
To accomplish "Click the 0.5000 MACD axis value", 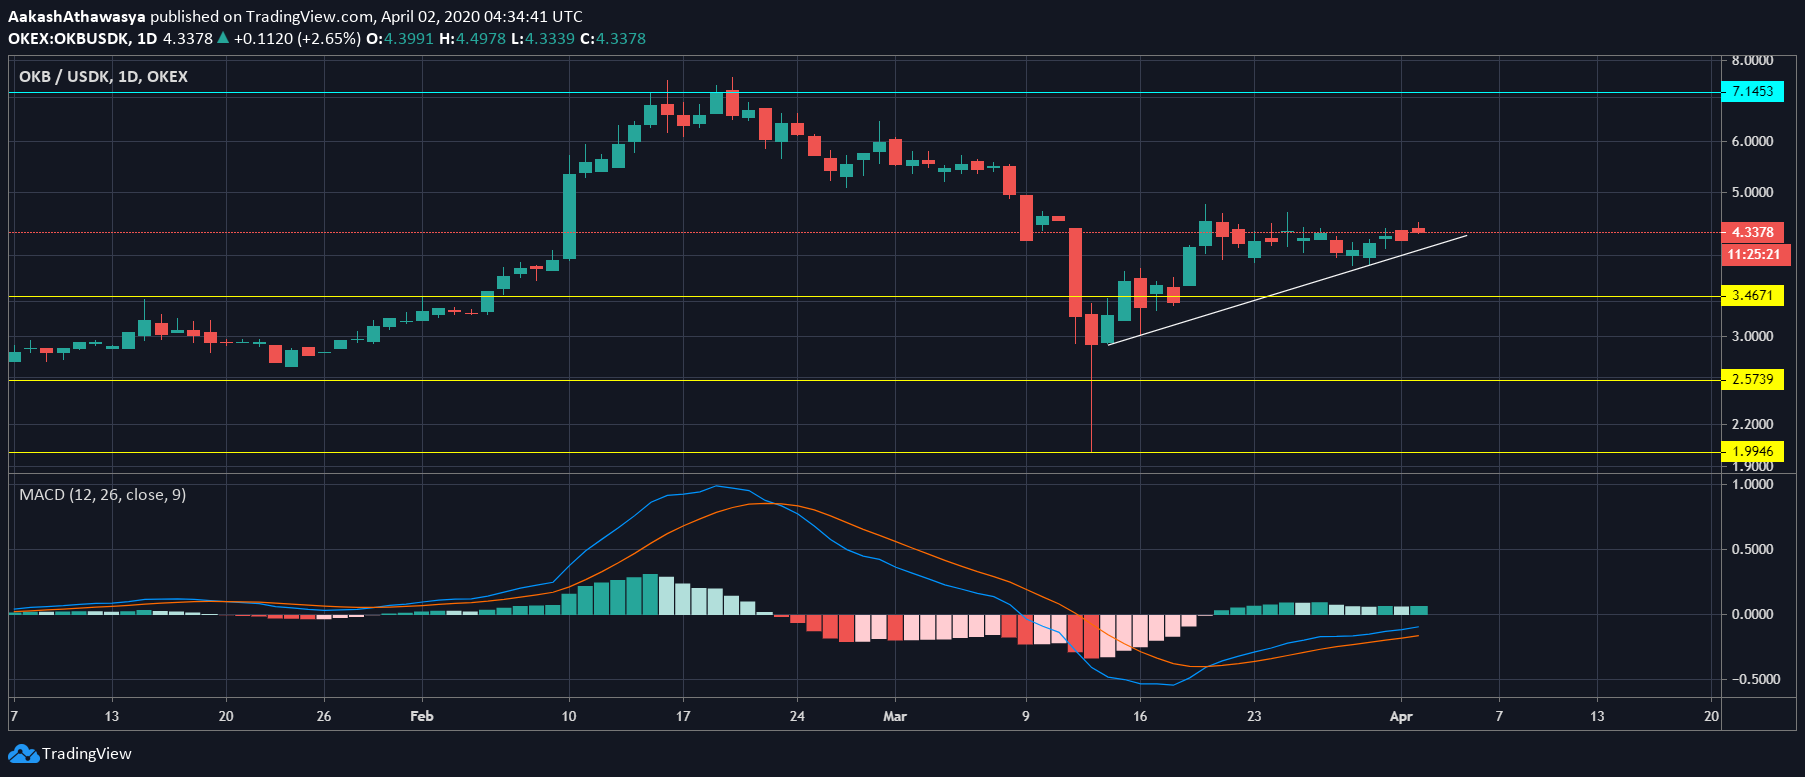I will (1752, 549).
